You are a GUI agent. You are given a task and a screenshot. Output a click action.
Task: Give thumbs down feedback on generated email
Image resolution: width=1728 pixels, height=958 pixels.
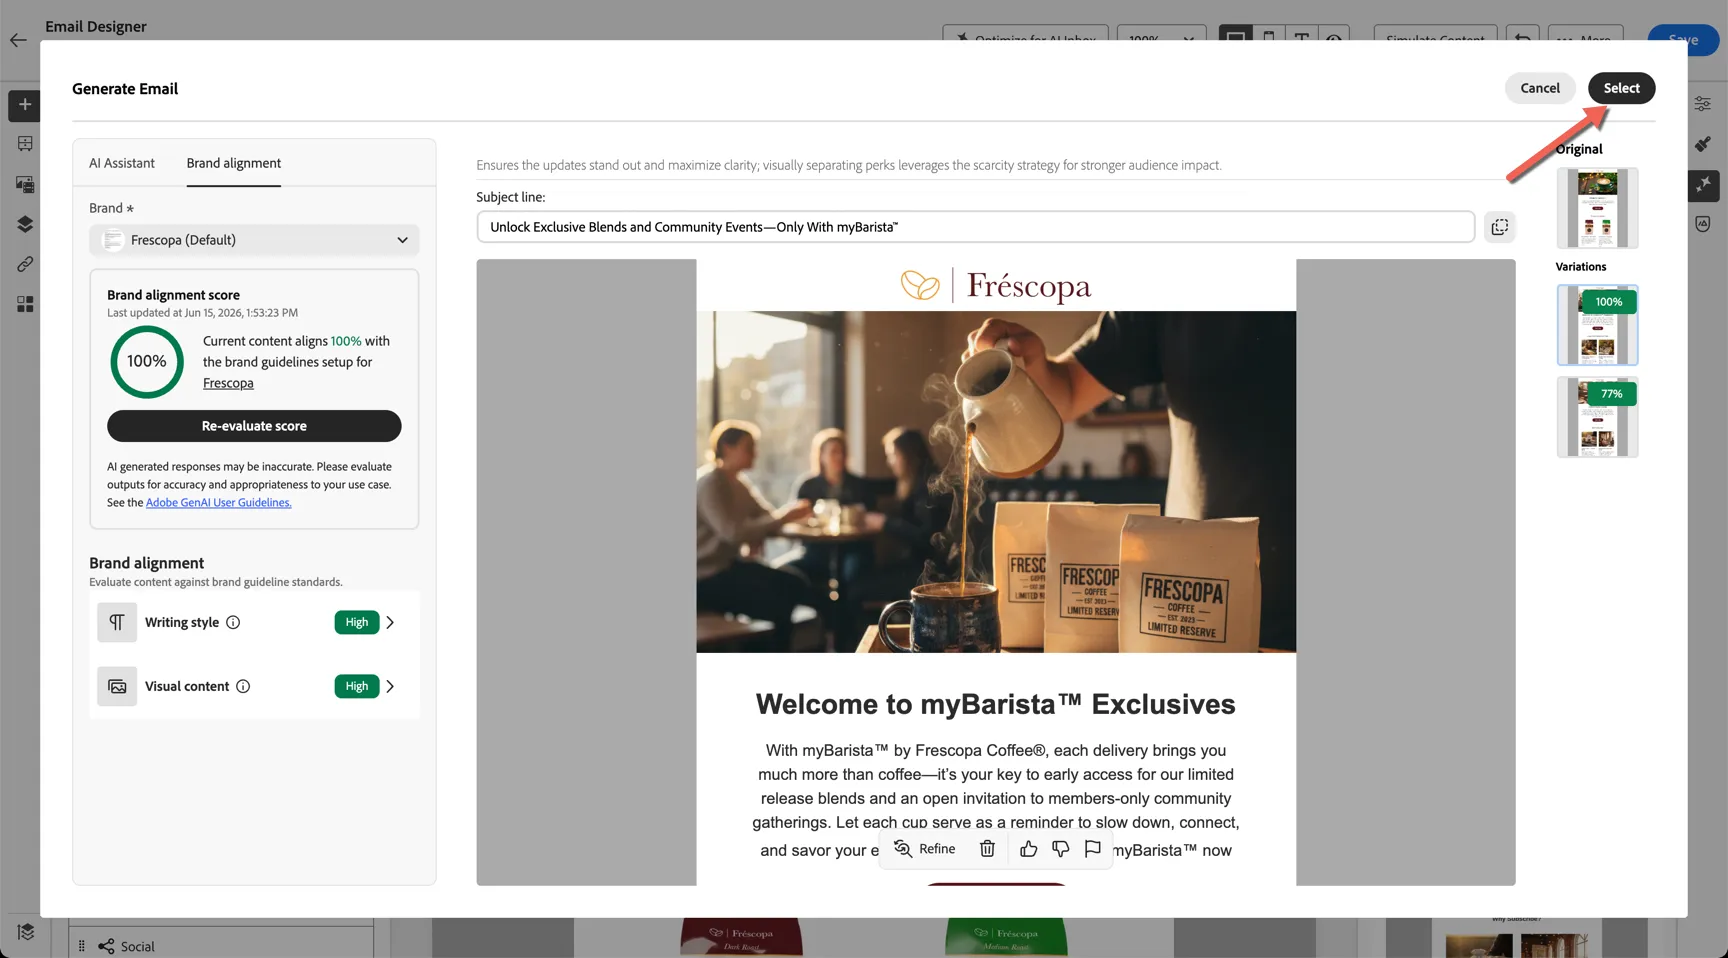[x=1060, y=849]
